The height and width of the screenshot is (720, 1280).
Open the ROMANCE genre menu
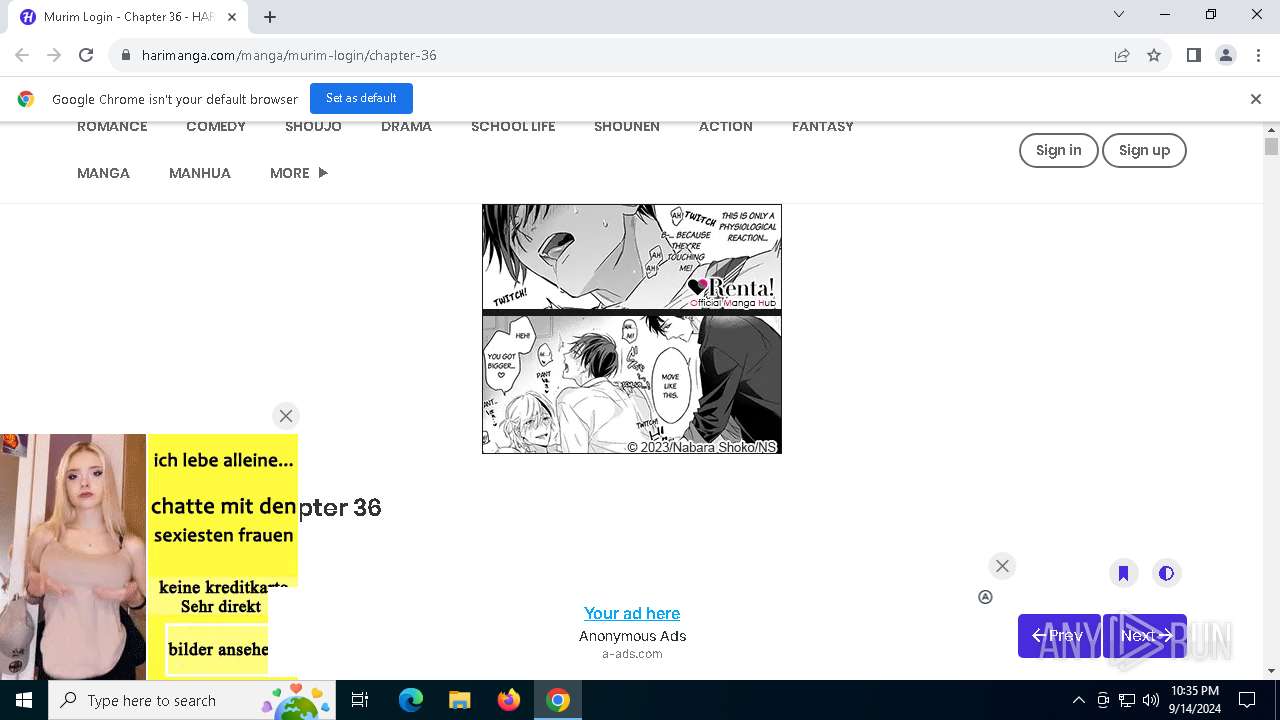(x=112, y=126)
